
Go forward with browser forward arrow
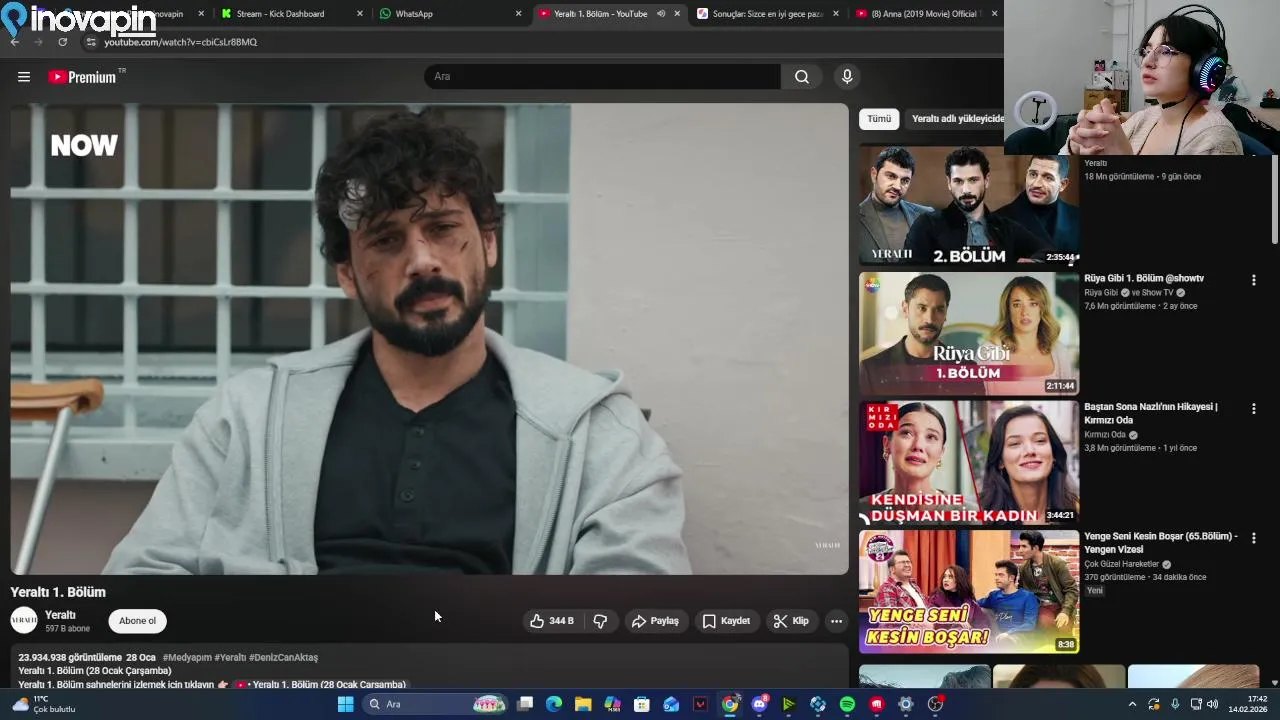pyautogui.click(x=38, y=42)
